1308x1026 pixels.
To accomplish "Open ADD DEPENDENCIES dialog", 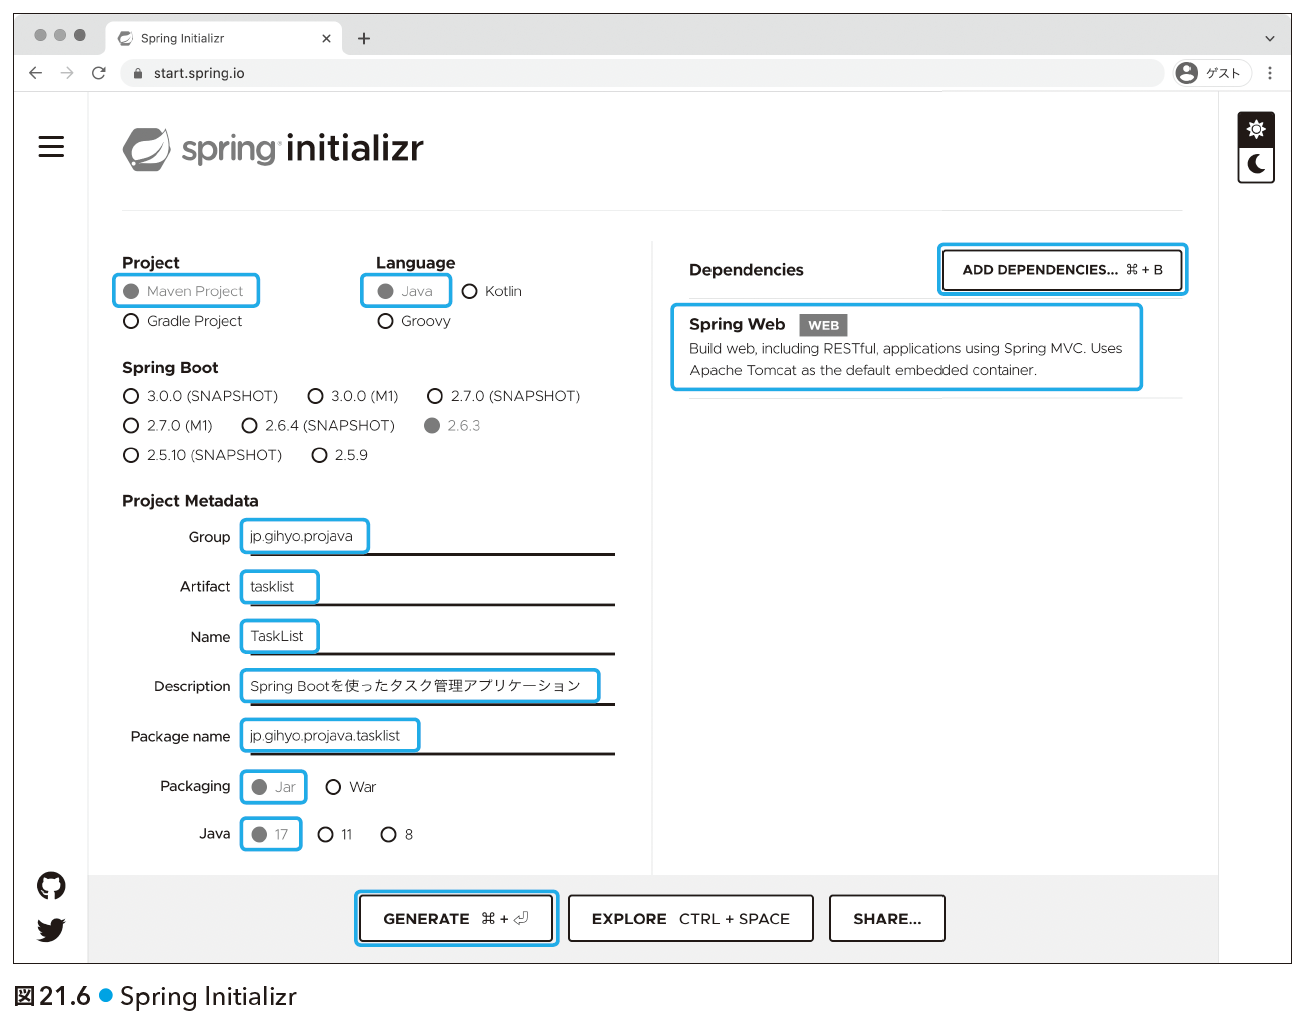I will click(x=1062, y=270).
